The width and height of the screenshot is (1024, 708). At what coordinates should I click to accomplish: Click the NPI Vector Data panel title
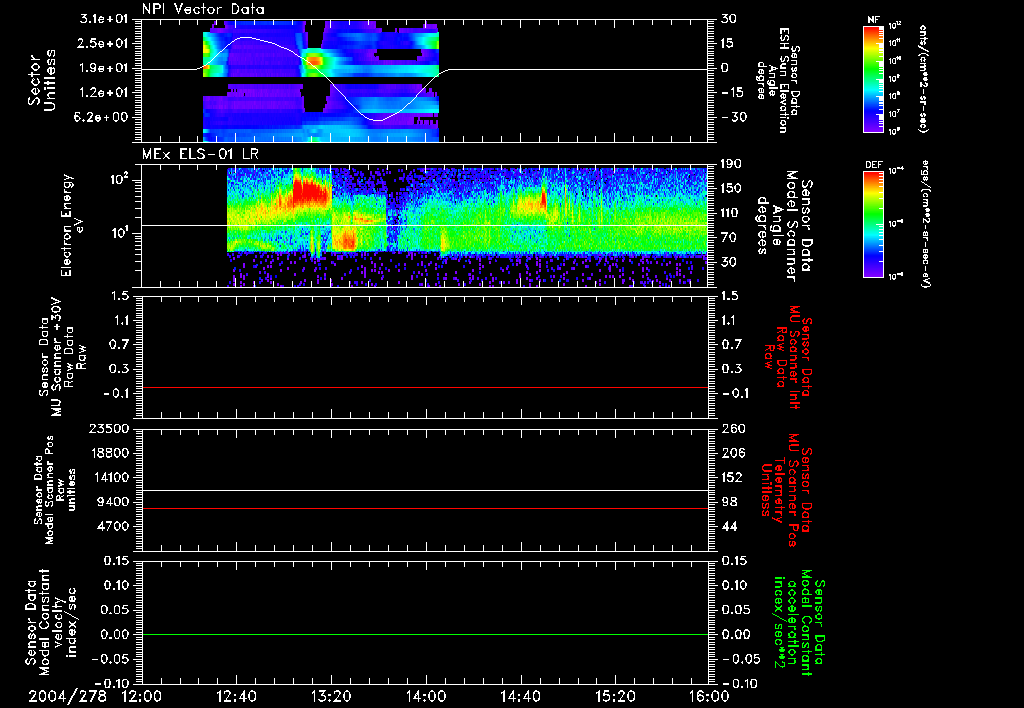pos(203,9)
